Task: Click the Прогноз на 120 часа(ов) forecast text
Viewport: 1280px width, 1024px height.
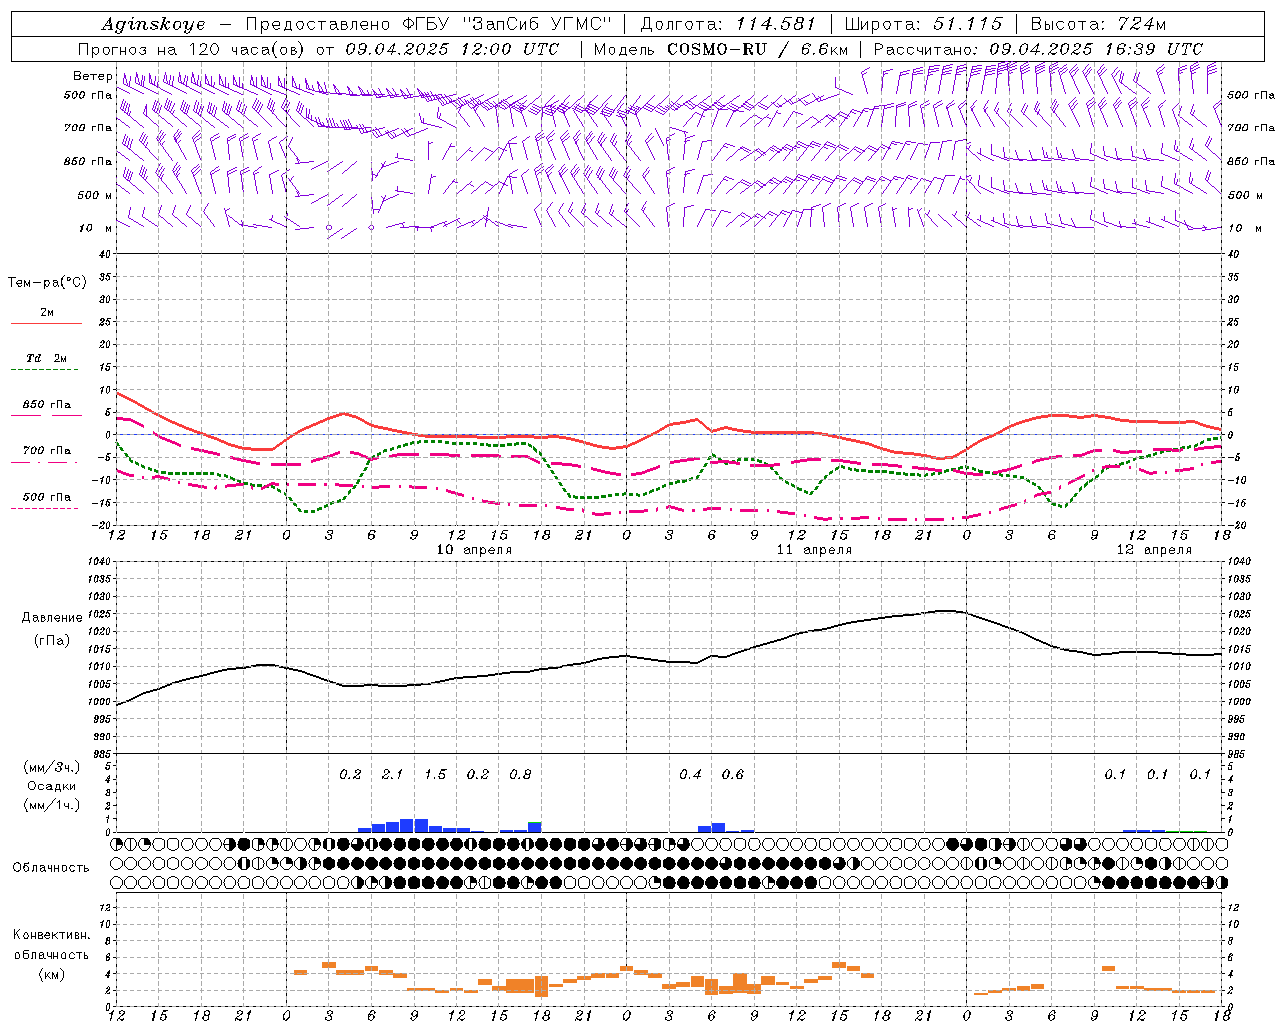Action: [193, 49]
